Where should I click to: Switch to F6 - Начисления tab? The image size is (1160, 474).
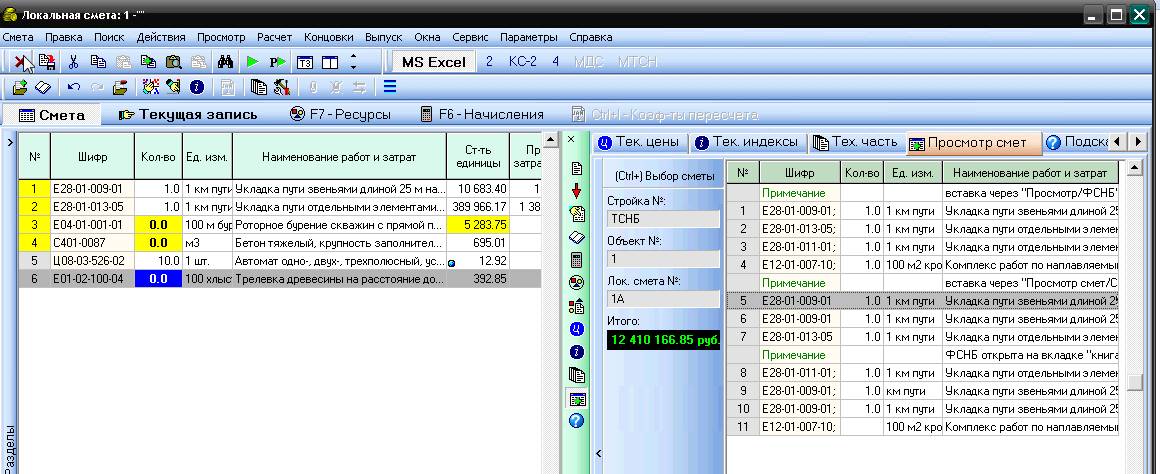(x=482, y=115)
